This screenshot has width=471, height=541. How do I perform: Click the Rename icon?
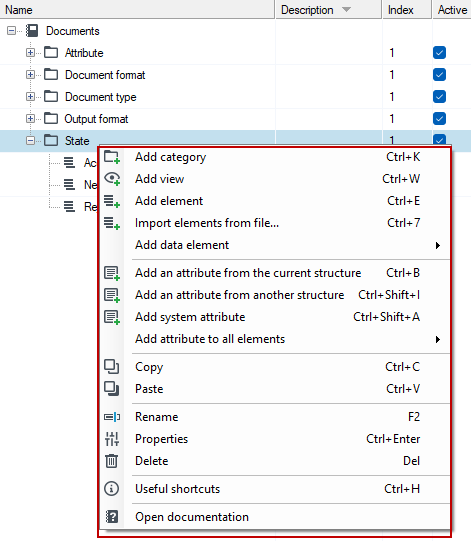point(112,417)
